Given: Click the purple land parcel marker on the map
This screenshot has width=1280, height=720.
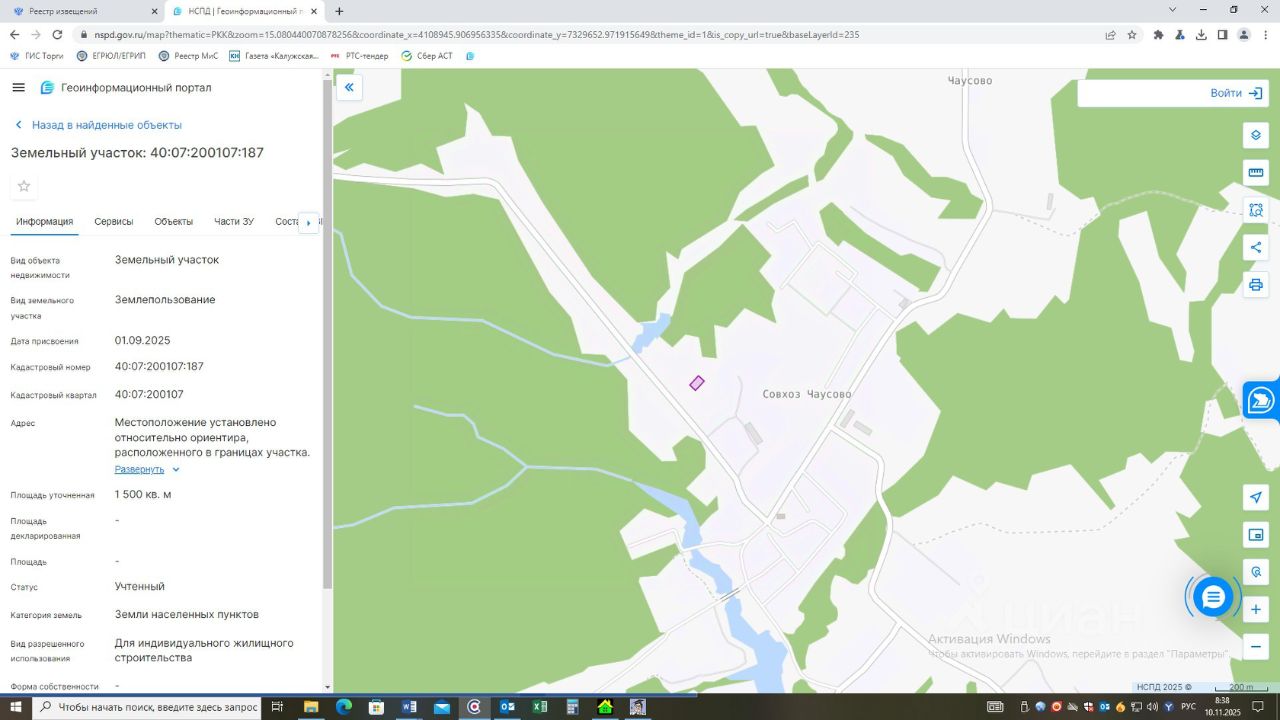Looking at the screenshot, I should pos(697,383).
